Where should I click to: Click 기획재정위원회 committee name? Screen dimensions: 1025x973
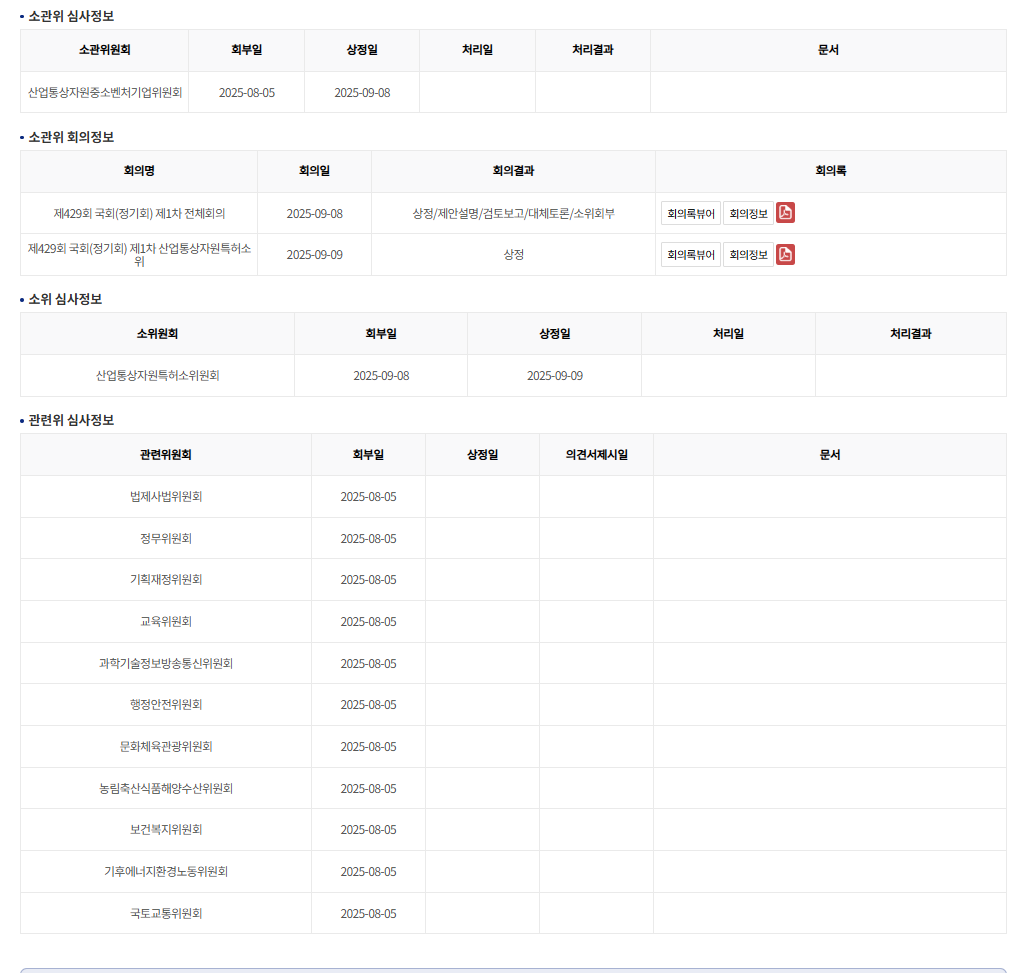point(166,580)
